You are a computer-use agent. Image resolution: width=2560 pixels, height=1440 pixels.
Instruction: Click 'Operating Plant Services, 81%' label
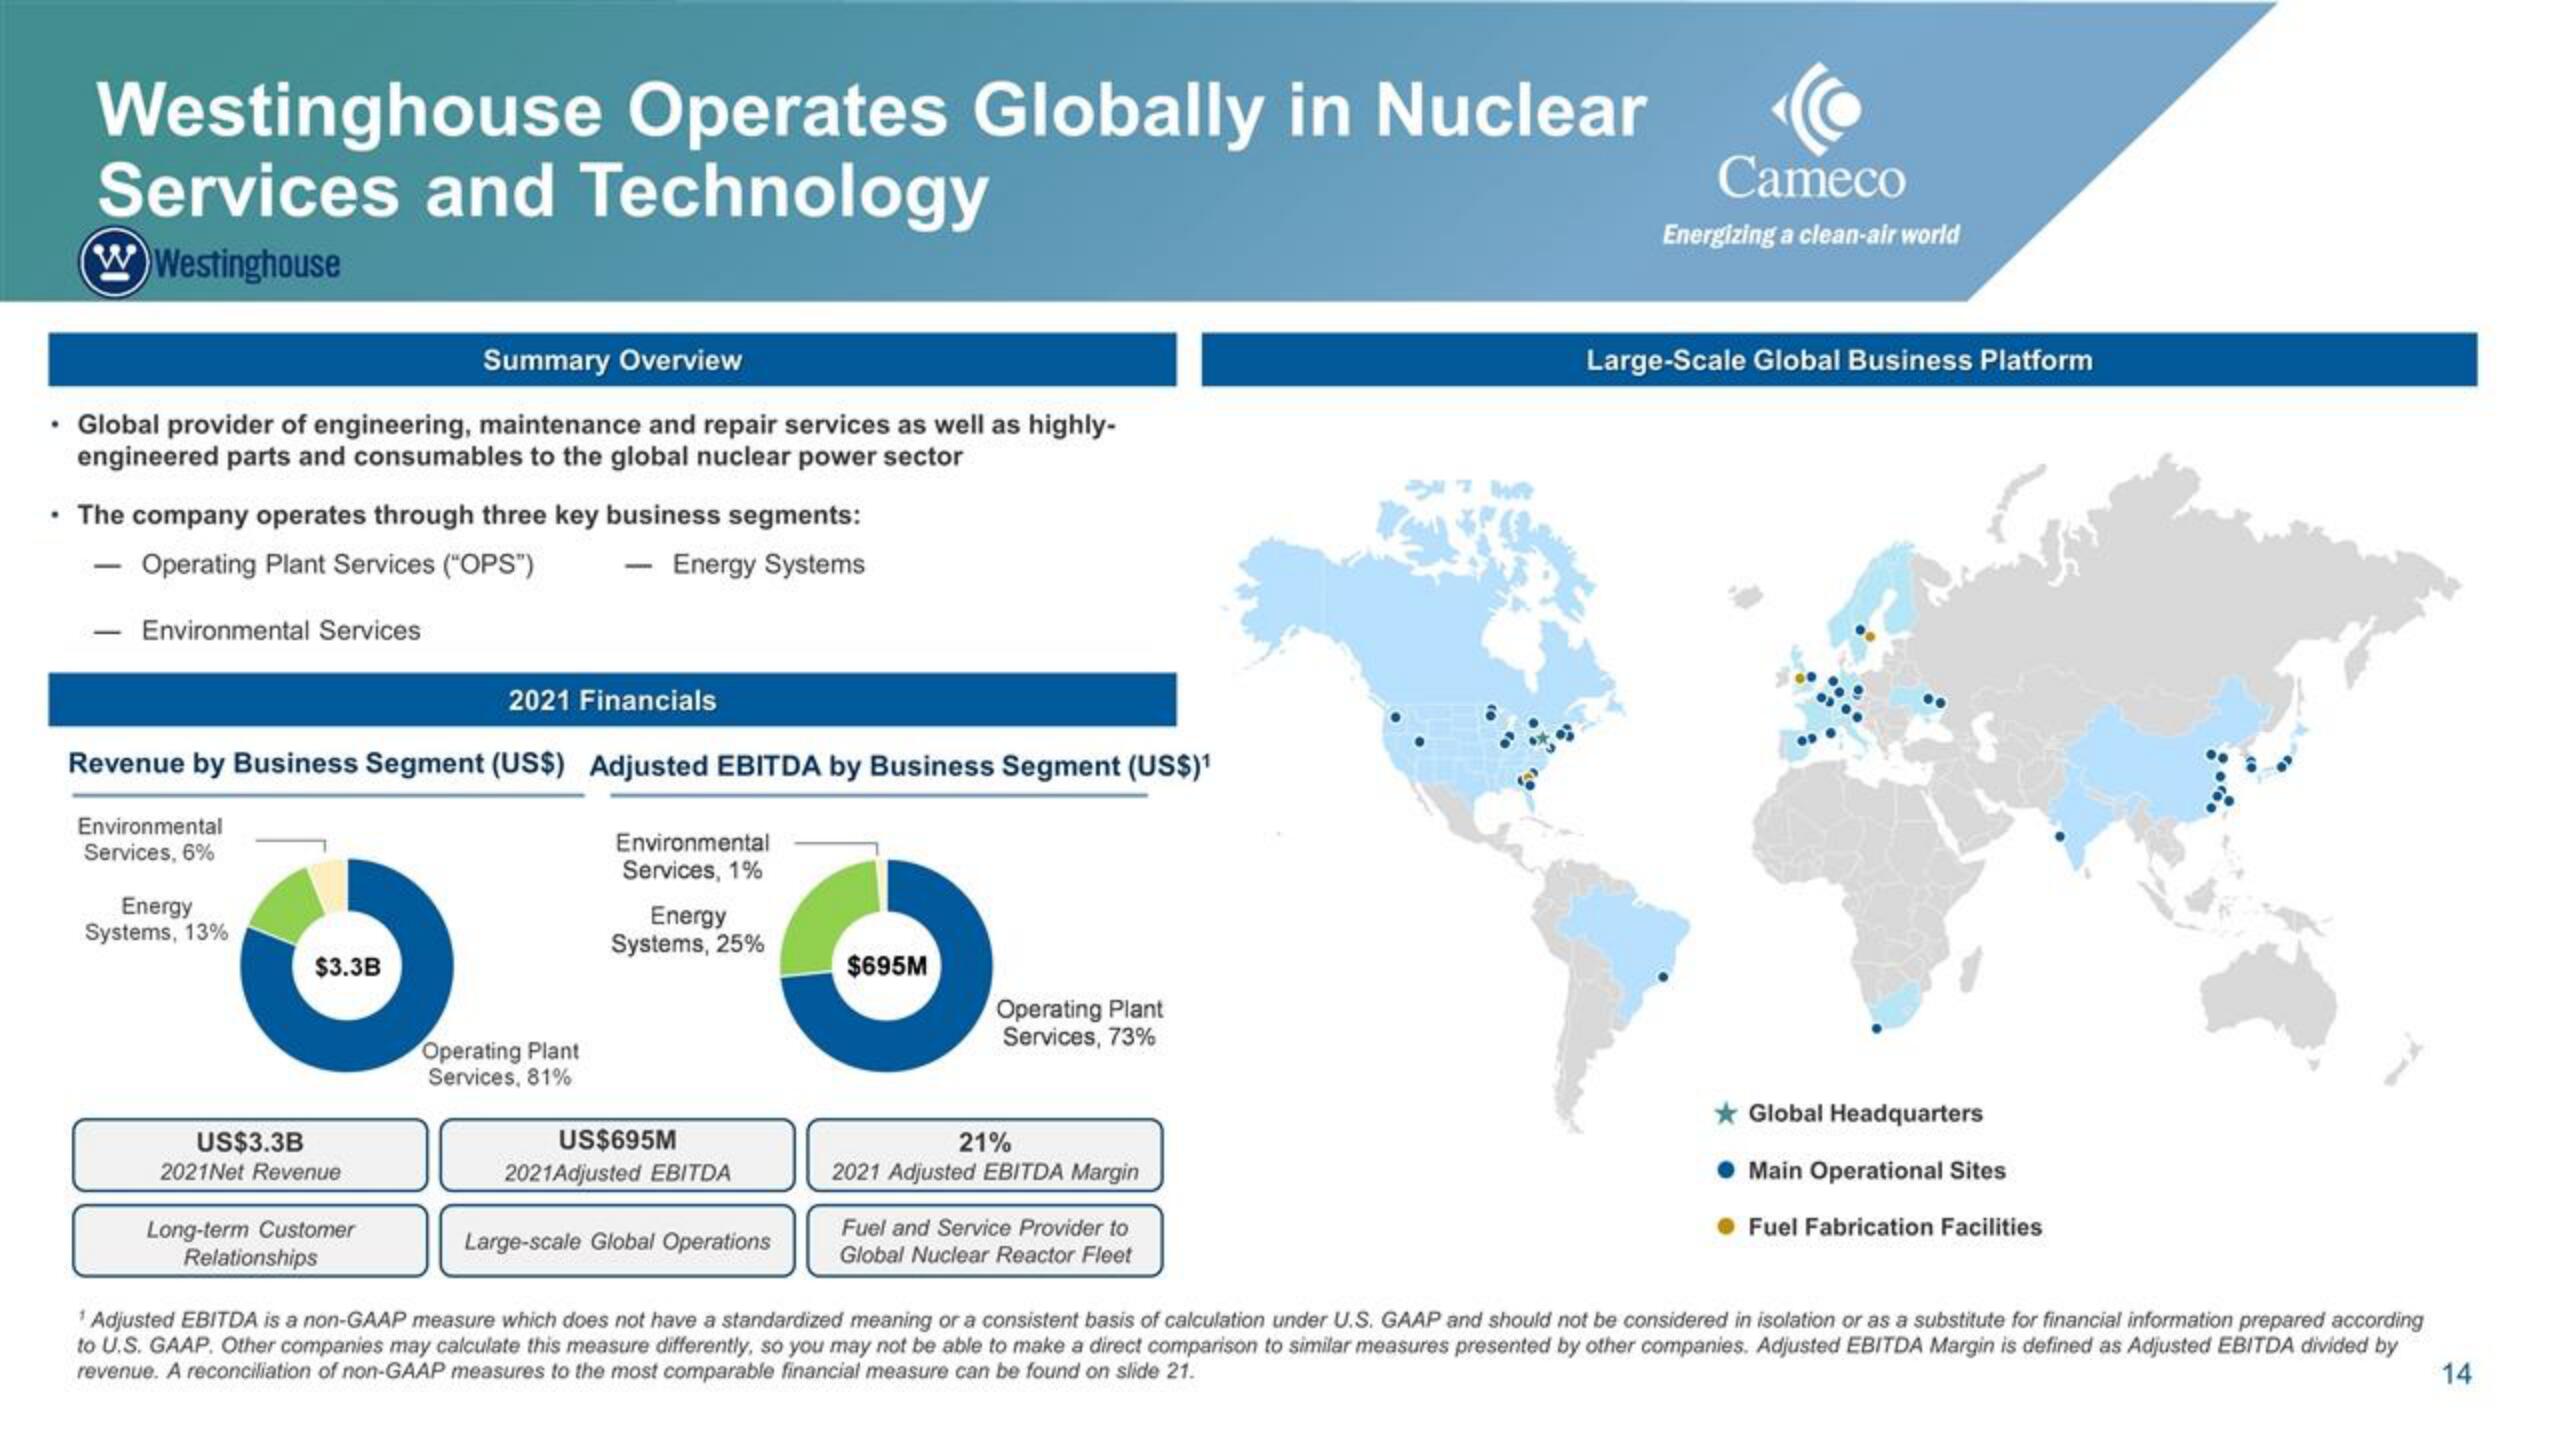pyautogui.click(x=500, y=1064)
